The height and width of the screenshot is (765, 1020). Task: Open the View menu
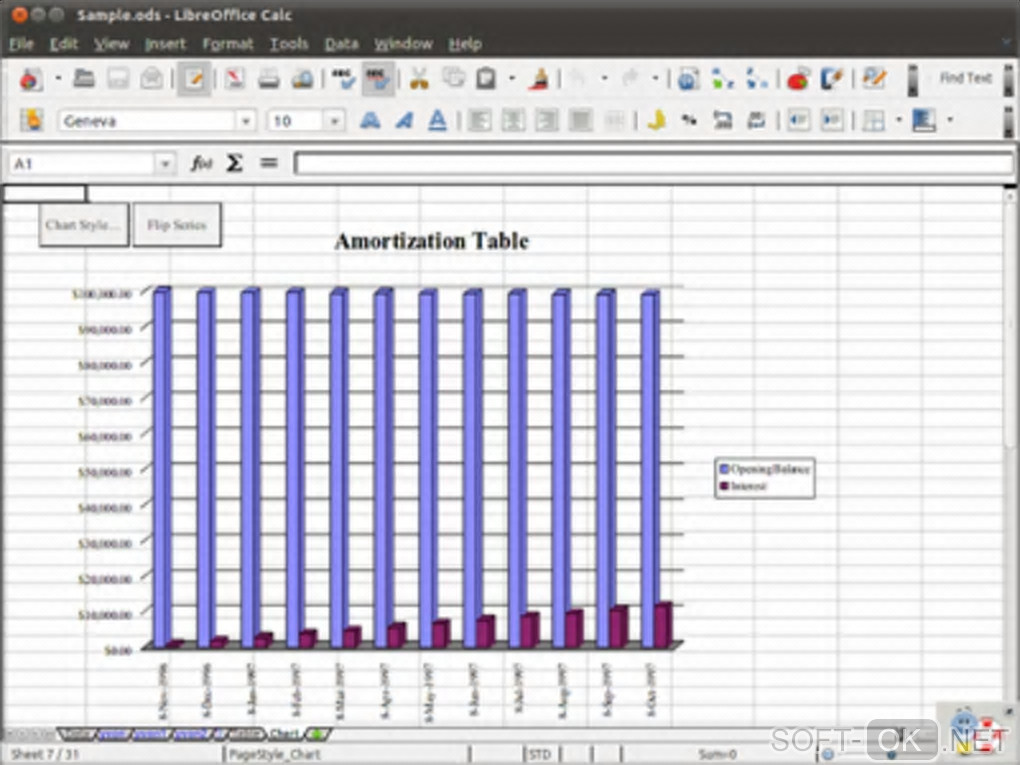pyautogui.click(x=111, y=44)
